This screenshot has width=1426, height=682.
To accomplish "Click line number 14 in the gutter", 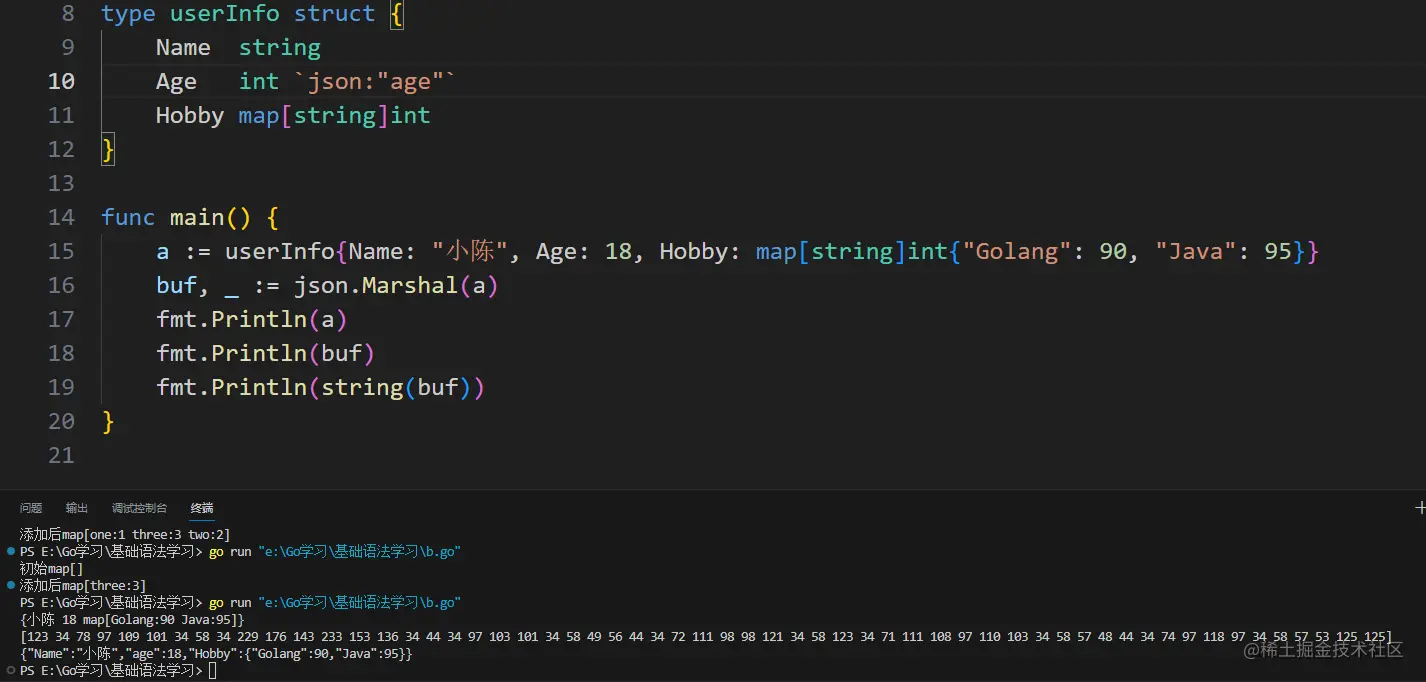I will [61, 217].
